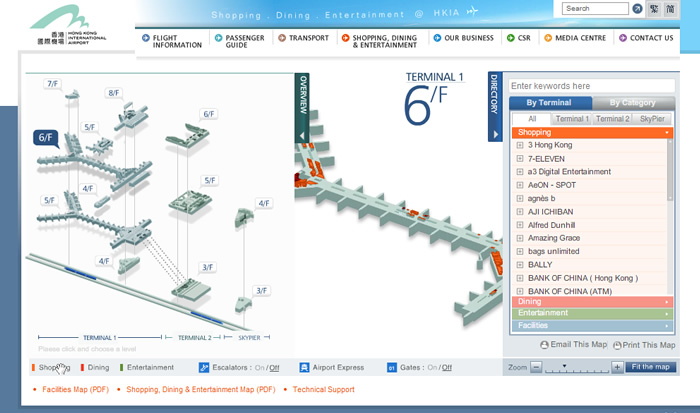Toggle Dining legend highlight
This screenshot has height=413, width=700.
pyautogui.click(x=95, y=367)
